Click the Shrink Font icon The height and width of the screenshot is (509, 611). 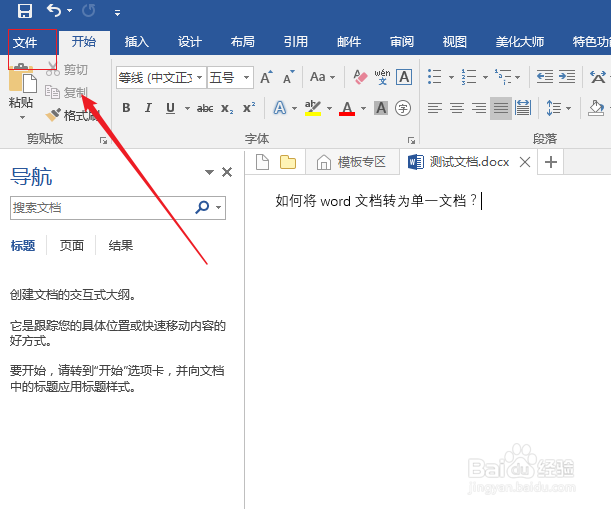pyautogui.click(x=289, y=77)
